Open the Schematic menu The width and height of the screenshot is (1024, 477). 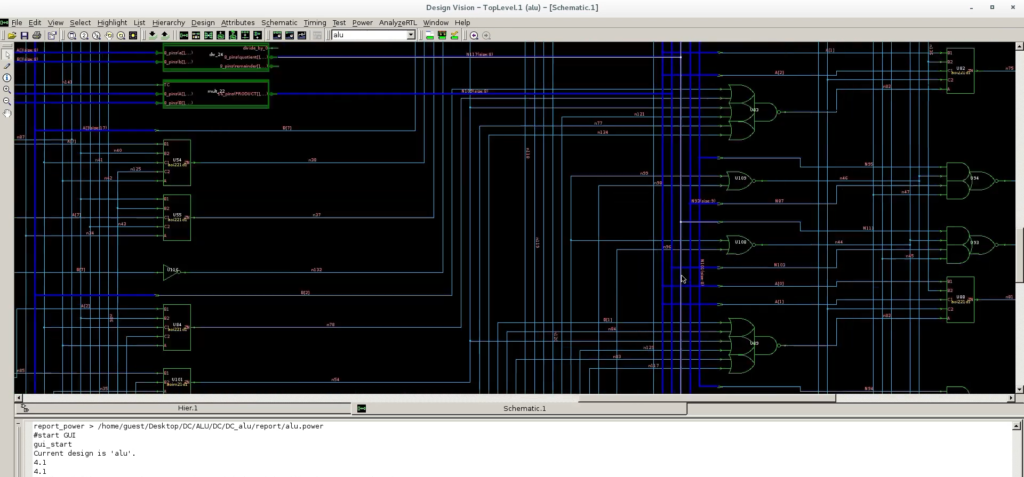pyautogui.click(x=279, y=22)
